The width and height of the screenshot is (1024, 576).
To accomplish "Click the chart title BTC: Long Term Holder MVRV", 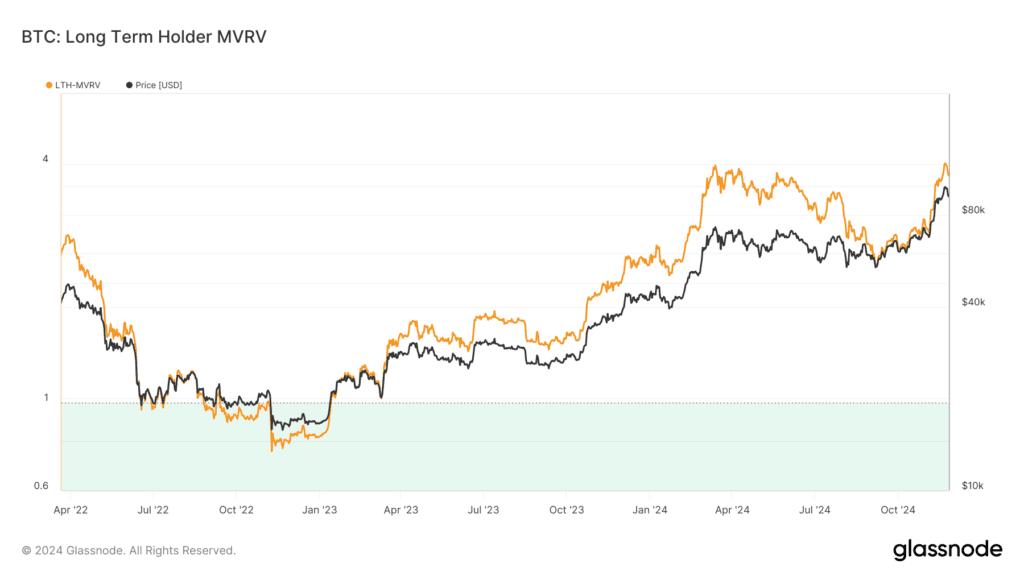I will point(143,37).
